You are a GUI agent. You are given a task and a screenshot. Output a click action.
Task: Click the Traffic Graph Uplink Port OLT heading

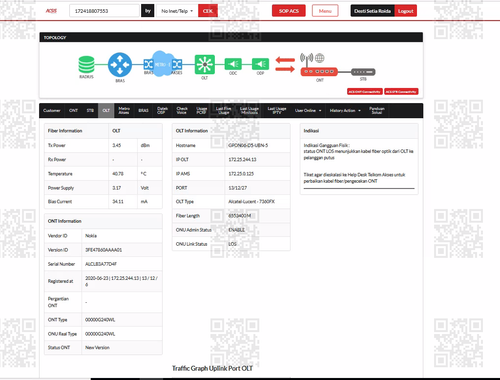(212, 368)
